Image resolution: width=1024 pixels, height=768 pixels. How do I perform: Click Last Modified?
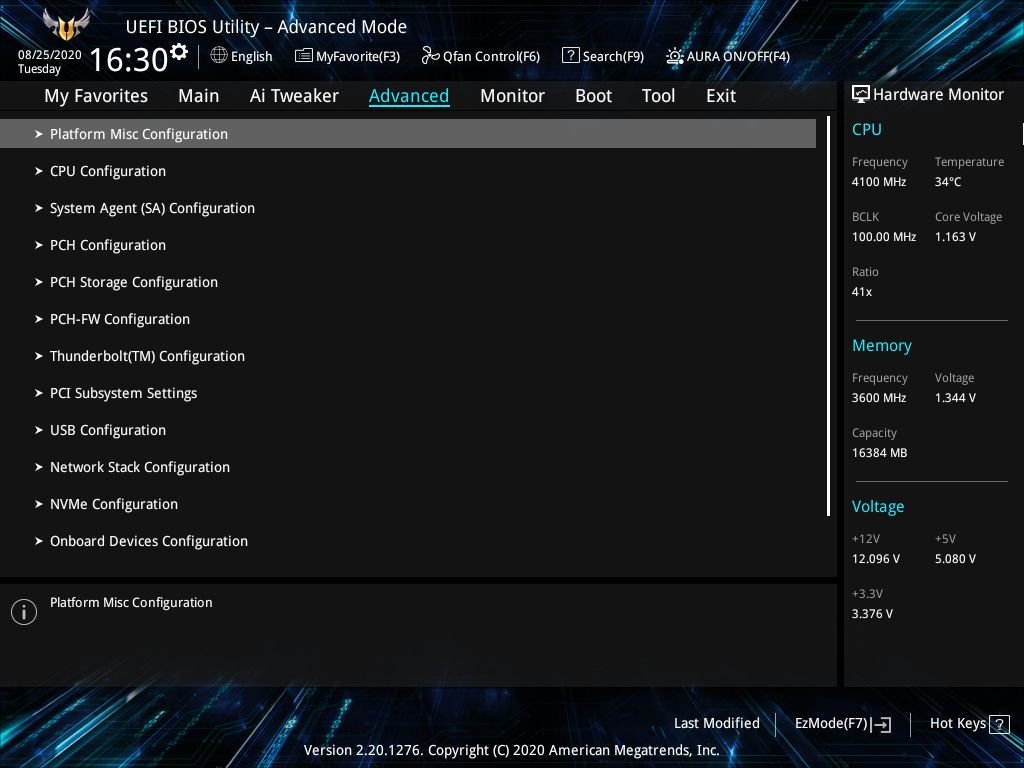(x=716, y=724)
